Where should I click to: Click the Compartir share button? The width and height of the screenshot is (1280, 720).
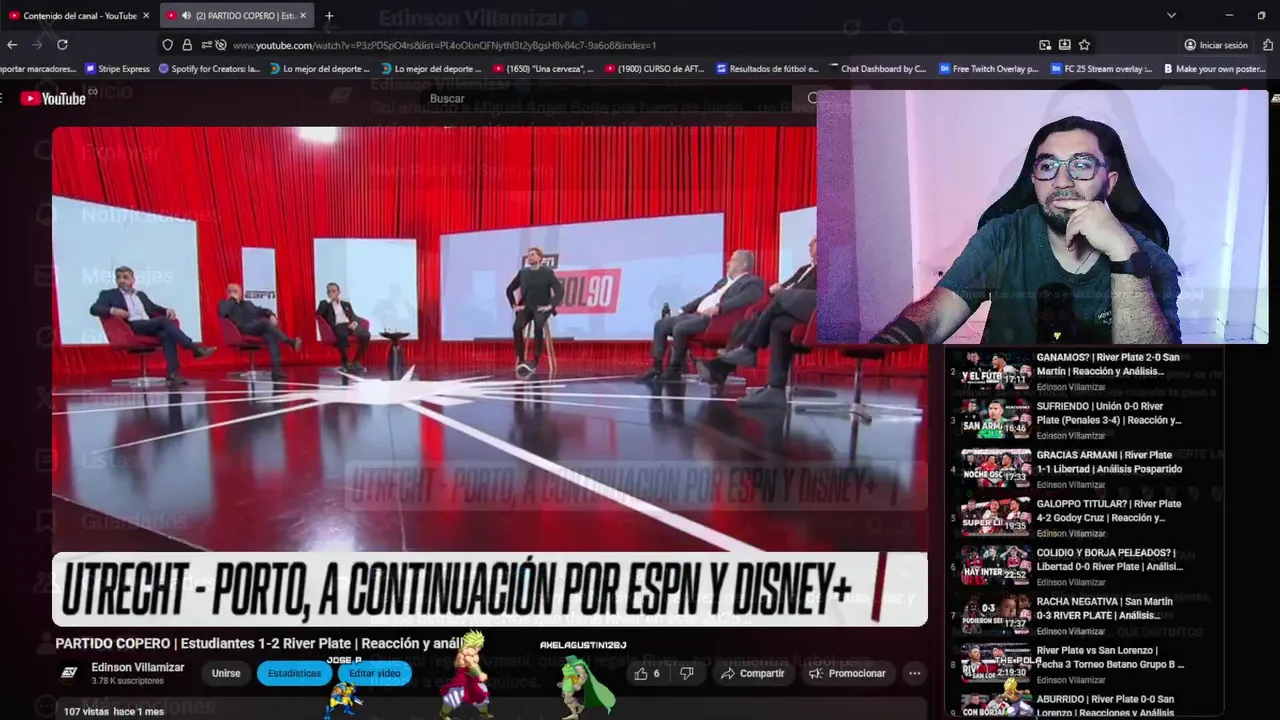coord(754,673)
